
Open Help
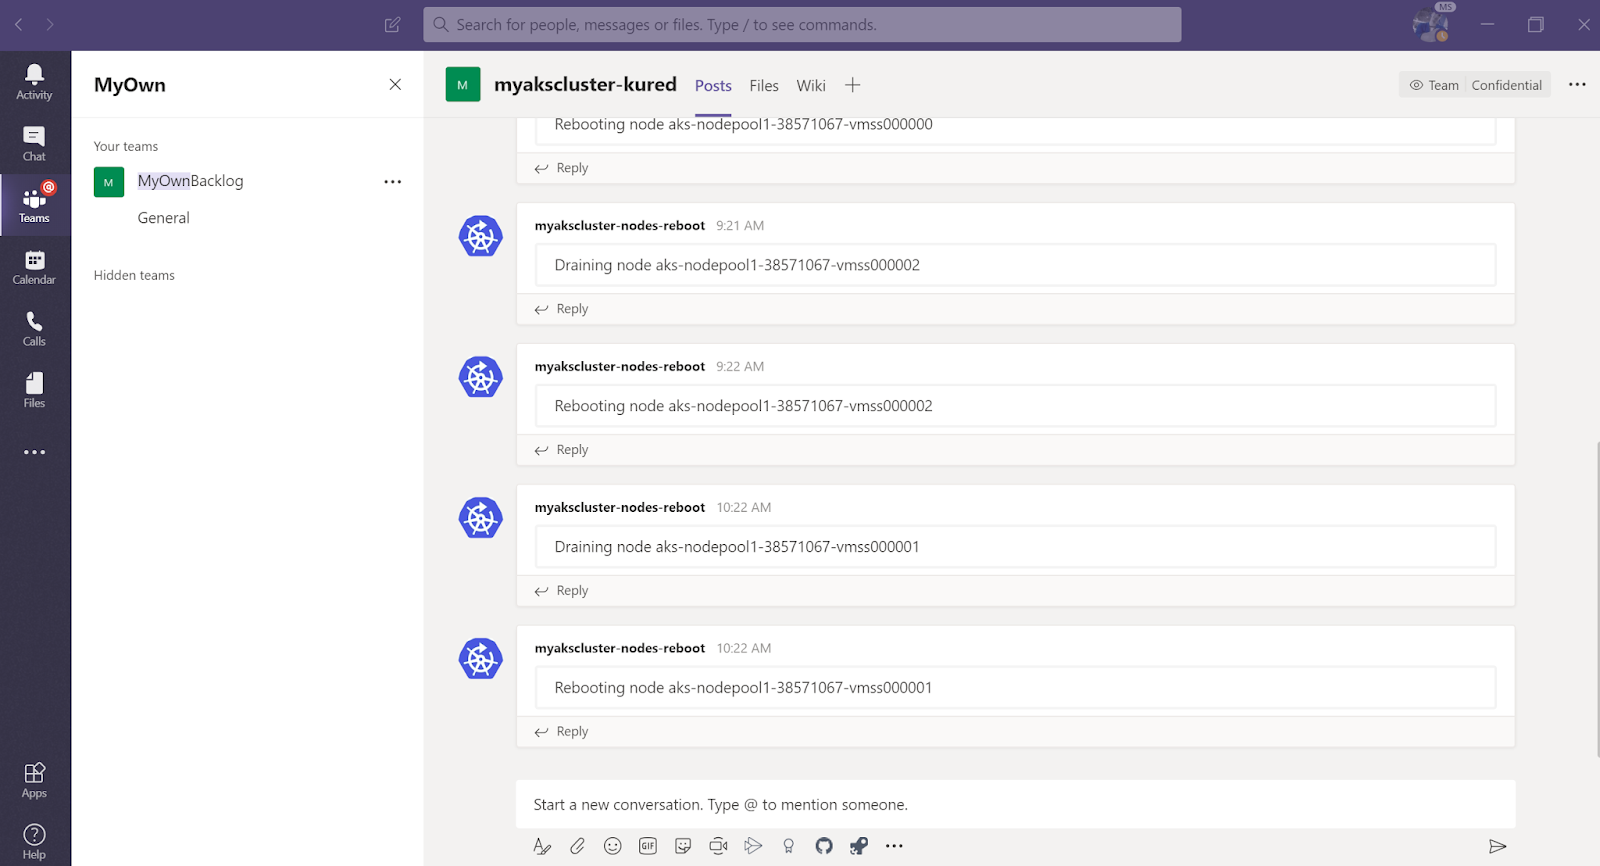point(34,841)
